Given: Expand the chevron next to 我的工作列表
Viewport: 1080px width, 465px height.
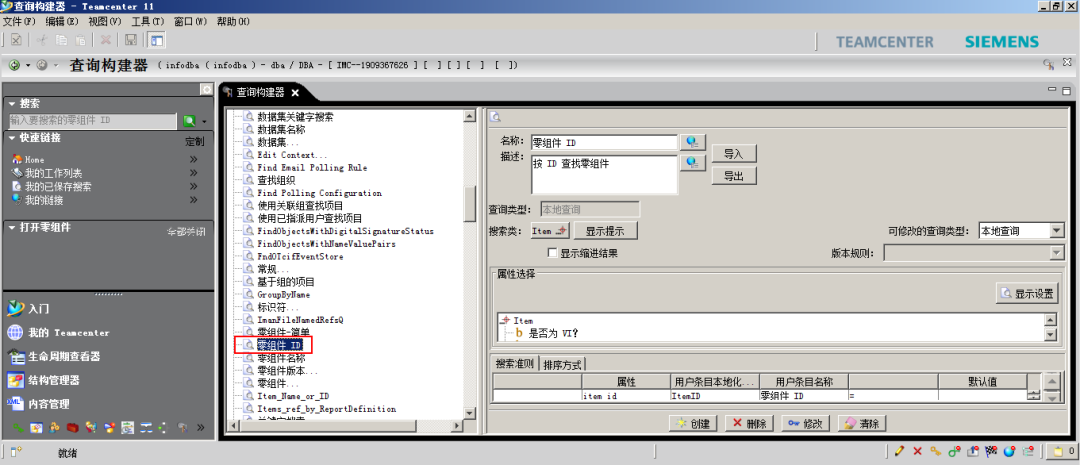Looking at the screenshot, I should click(194, 173).
